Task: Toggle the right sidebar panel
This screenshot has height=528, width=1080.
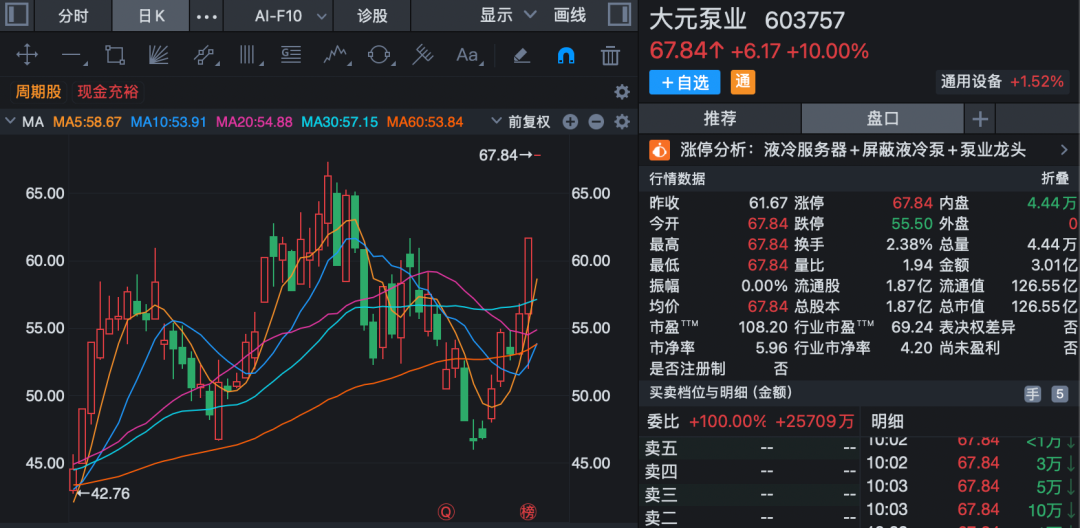Action: tap(620, 15)
